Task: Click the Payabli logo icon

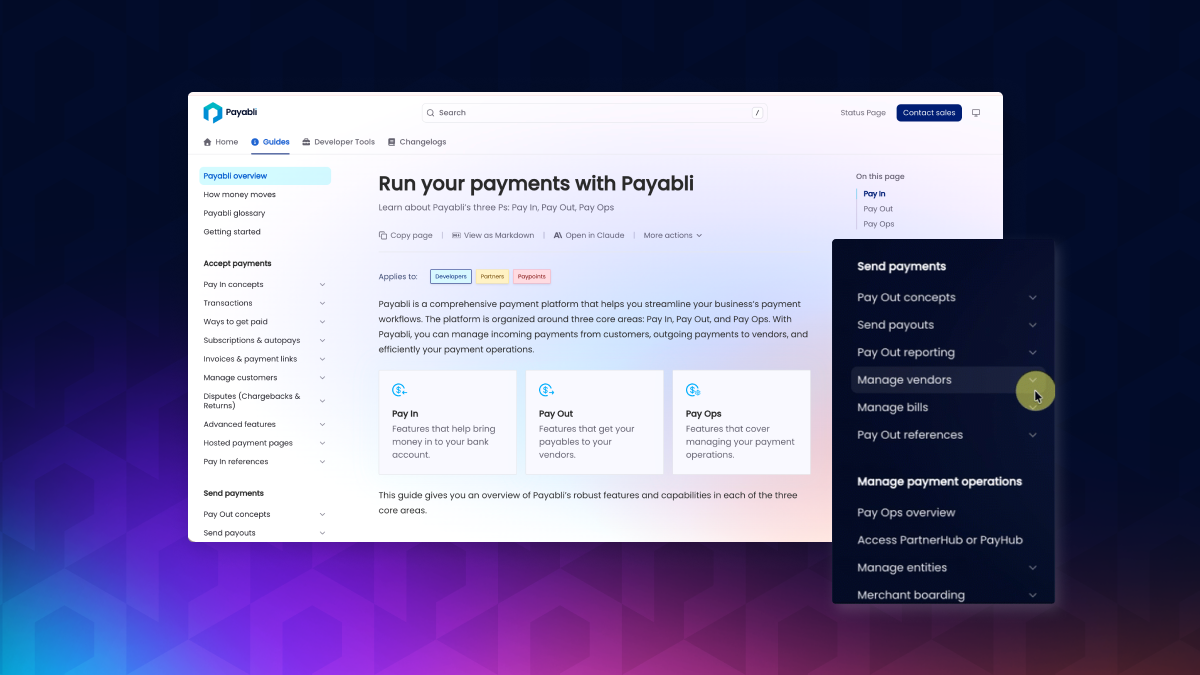Action: pos(212,113)
